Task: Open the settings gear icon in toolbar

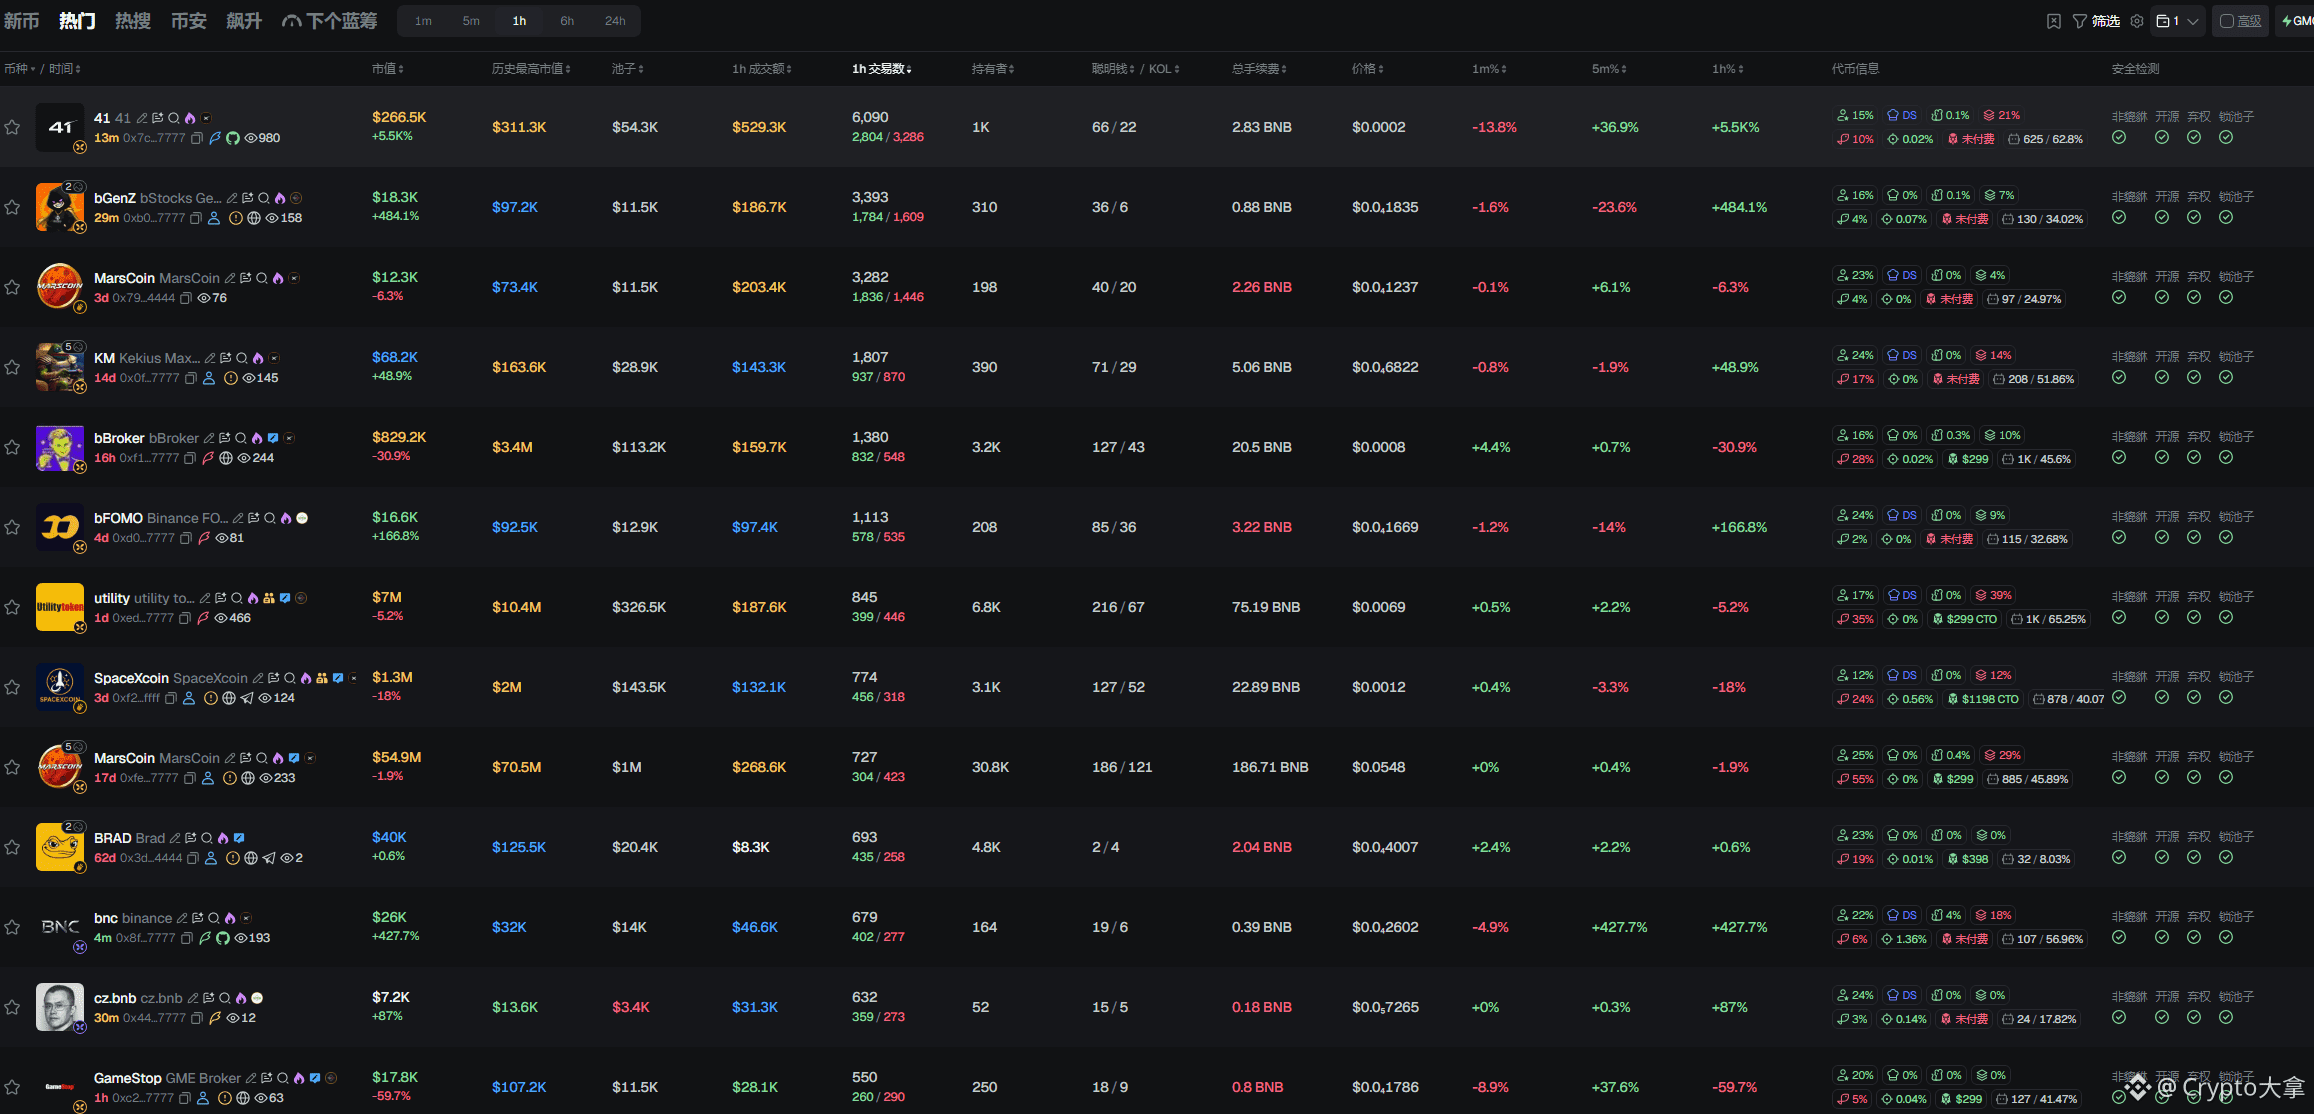Action: point(2137,21)
